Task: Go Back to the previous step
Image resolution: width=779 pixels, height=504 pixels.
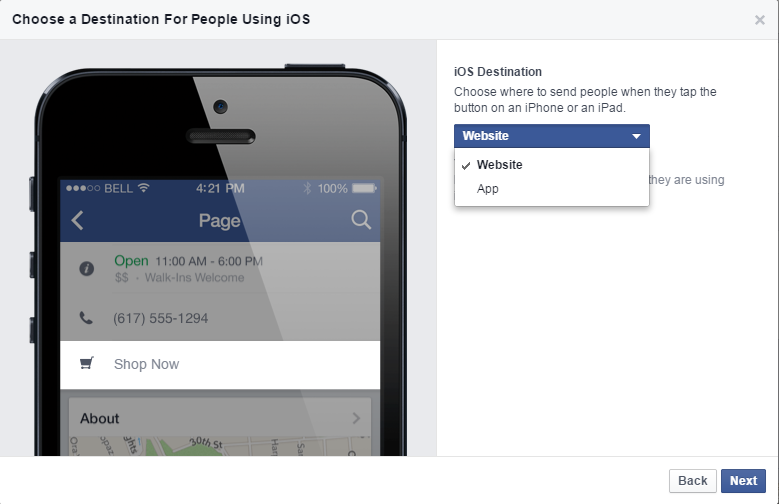Action: point(693,481)
